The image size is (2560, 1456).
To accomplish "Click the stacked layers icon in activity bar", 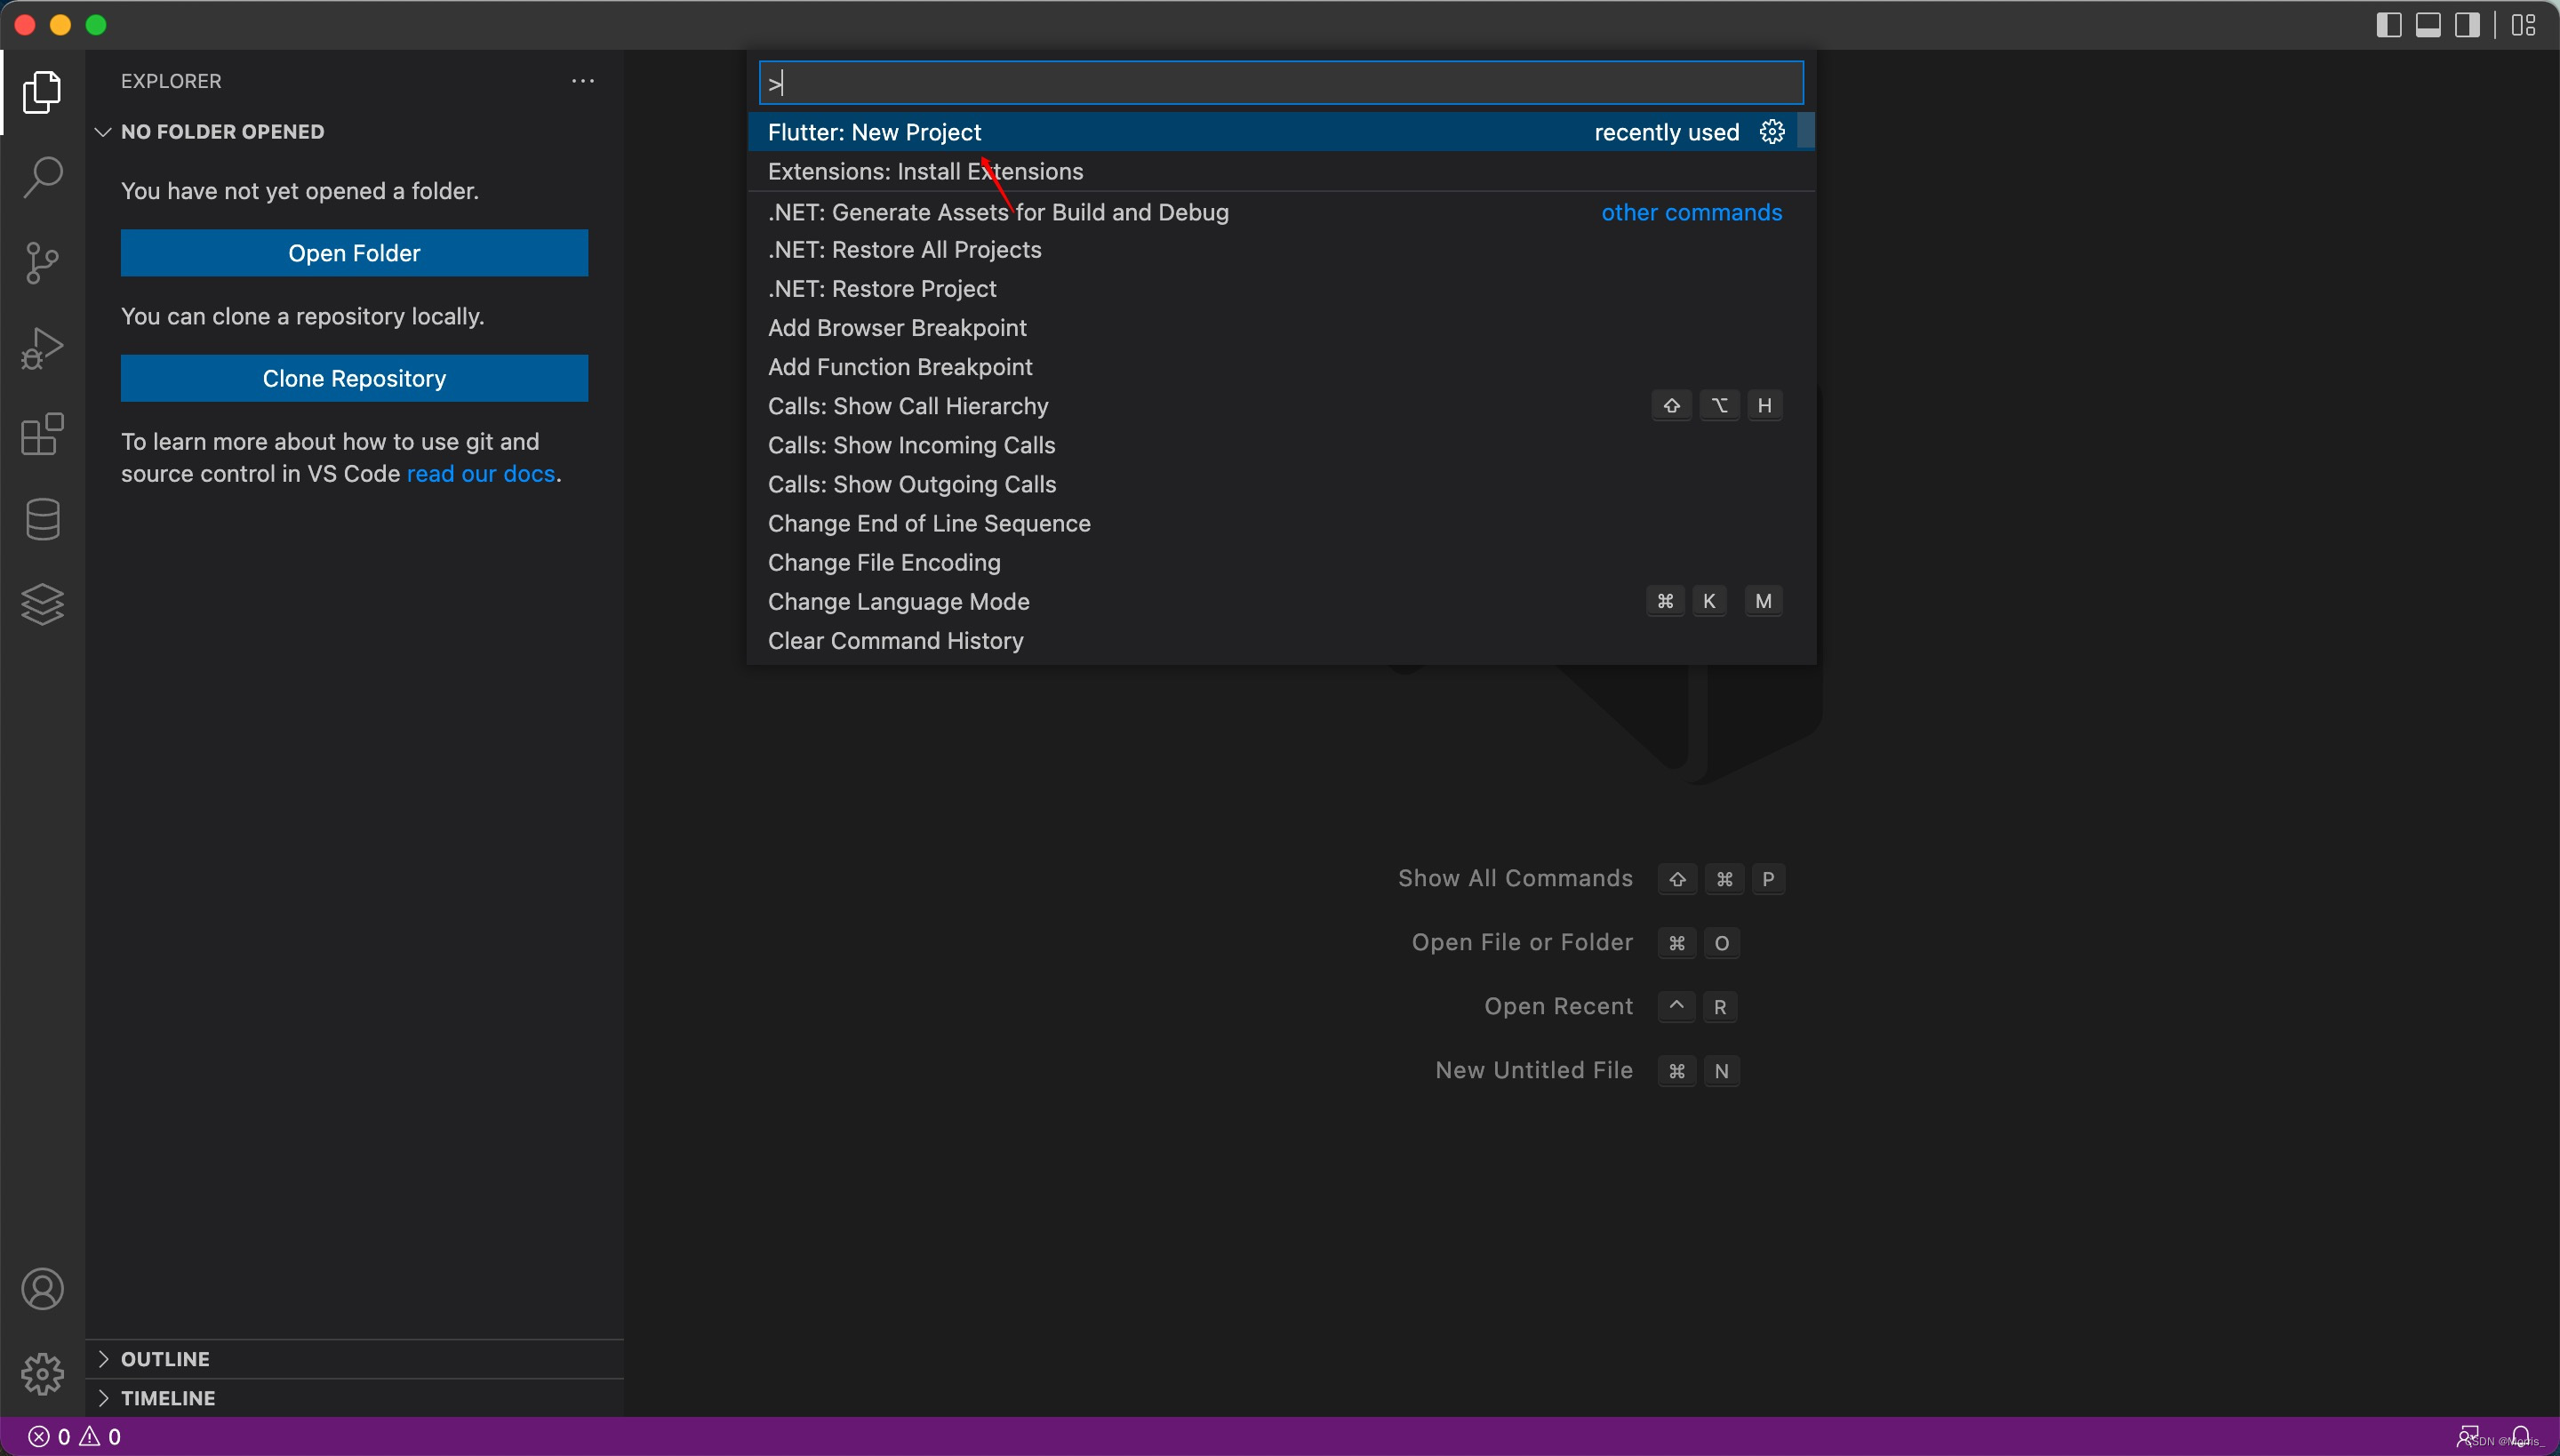I will (42, 604).
